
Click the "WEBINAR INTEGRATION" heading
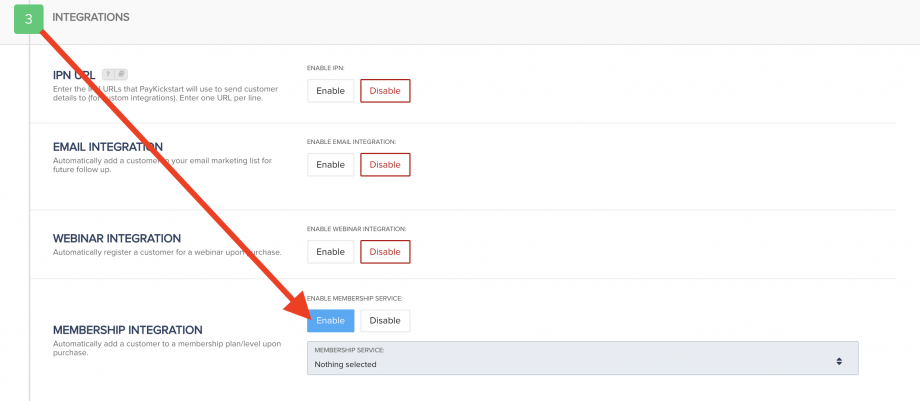tap(117, 238)
